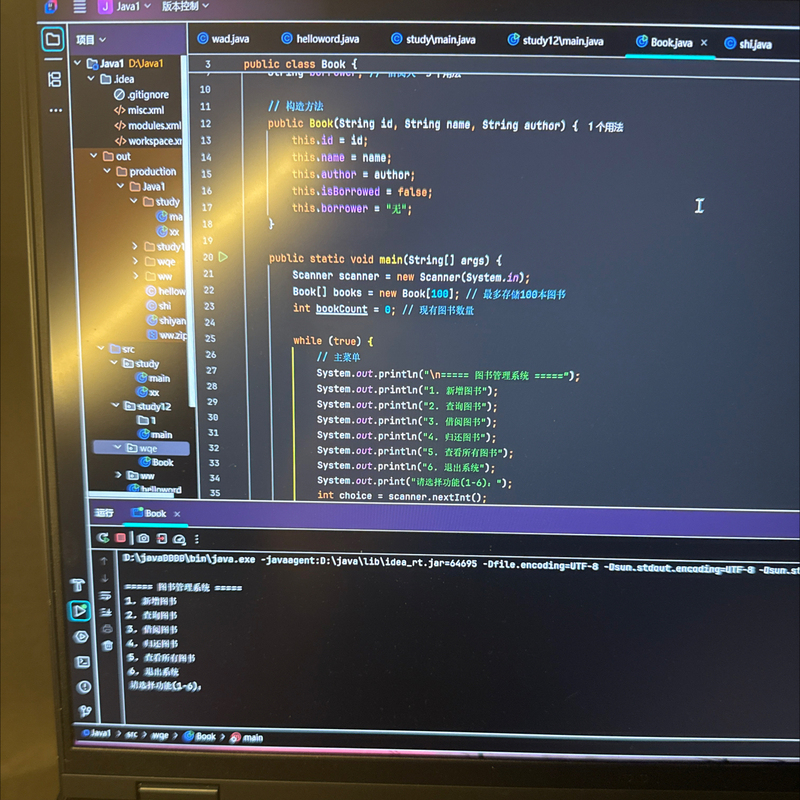Screen dimensions: 800x800
Task: Stop the running Book process
Action: [120, 538]
